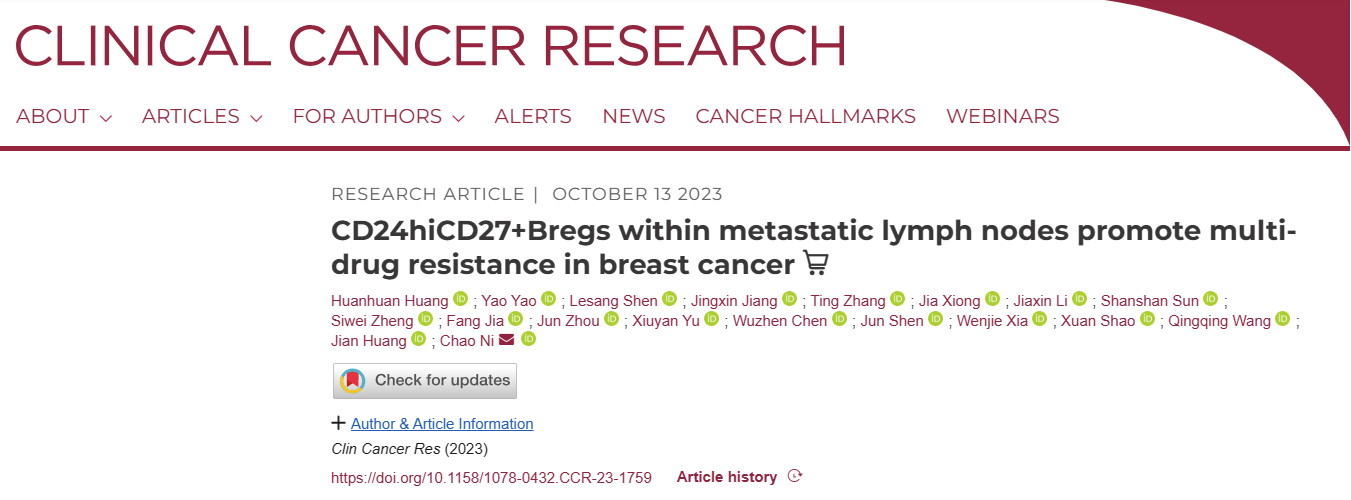Open the article DOI link
The image size is (1351, 500).
click(491, 478)
